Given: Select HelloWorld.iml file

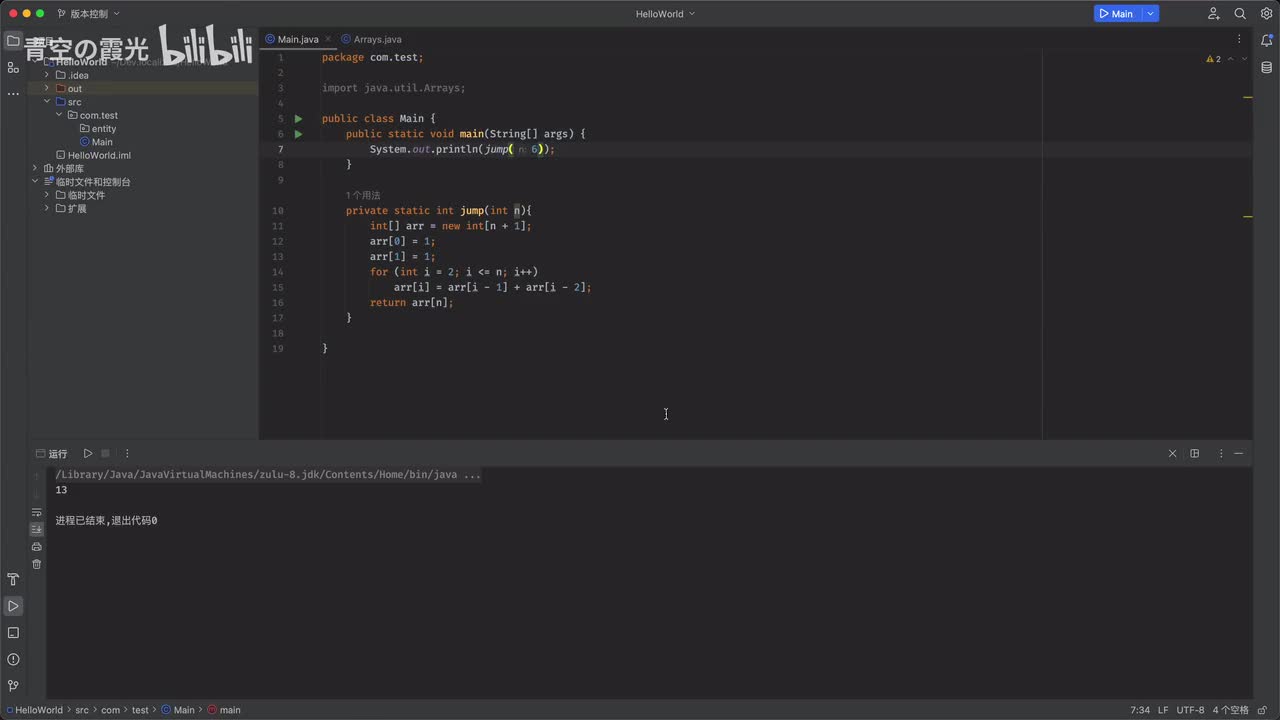Looking at the screenshot, I should 93,155.
